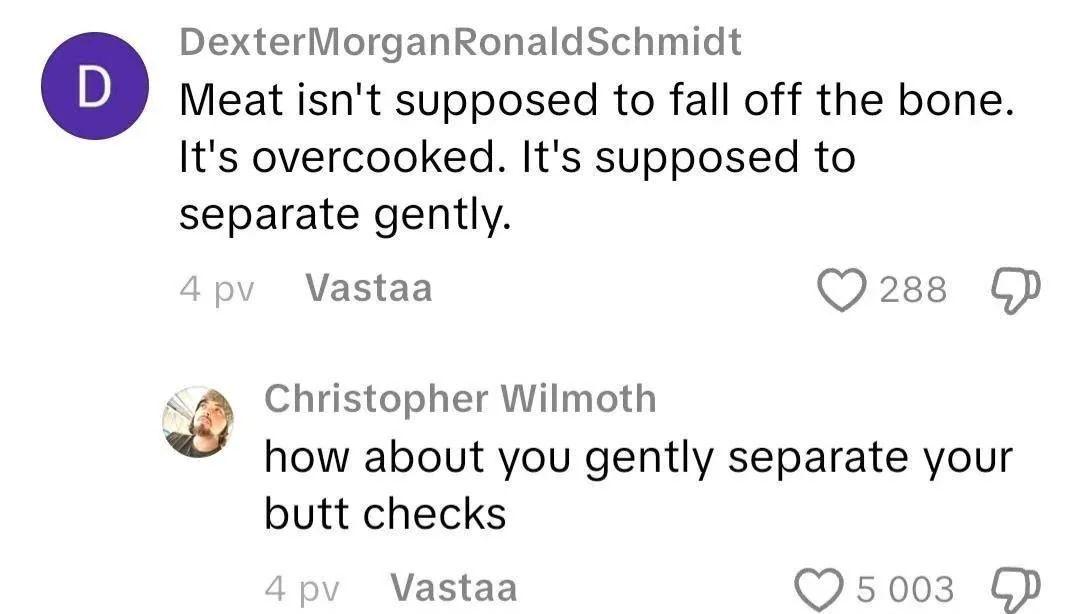Click the "butt checks" text line

(385, 514)
